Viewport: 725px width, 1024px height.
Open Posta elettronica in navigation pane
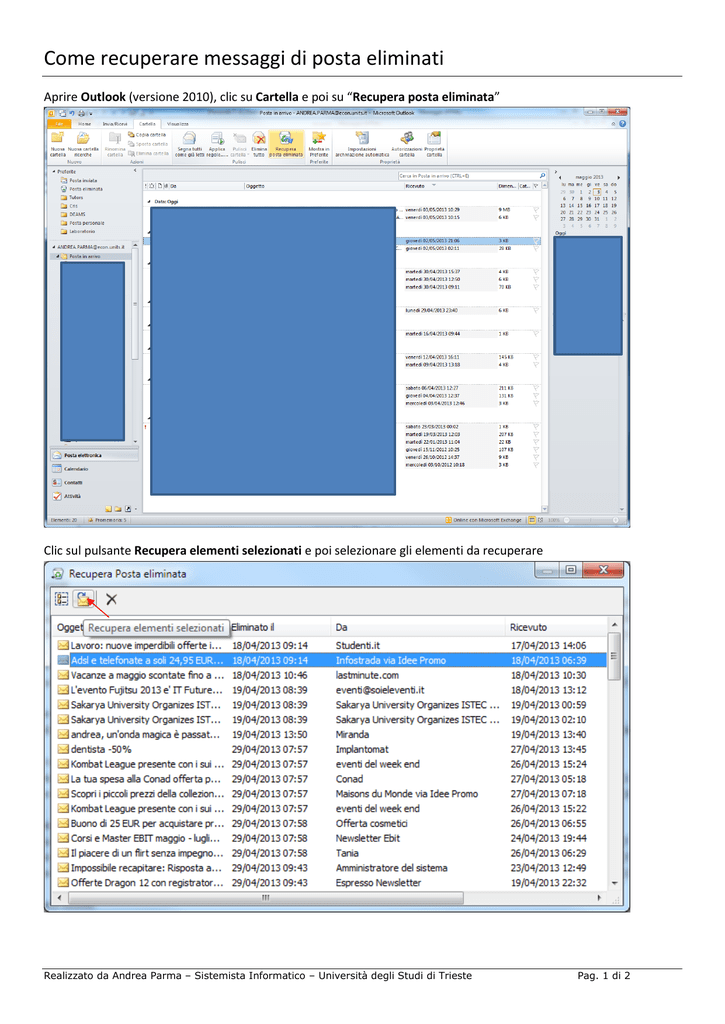point(95,455)
